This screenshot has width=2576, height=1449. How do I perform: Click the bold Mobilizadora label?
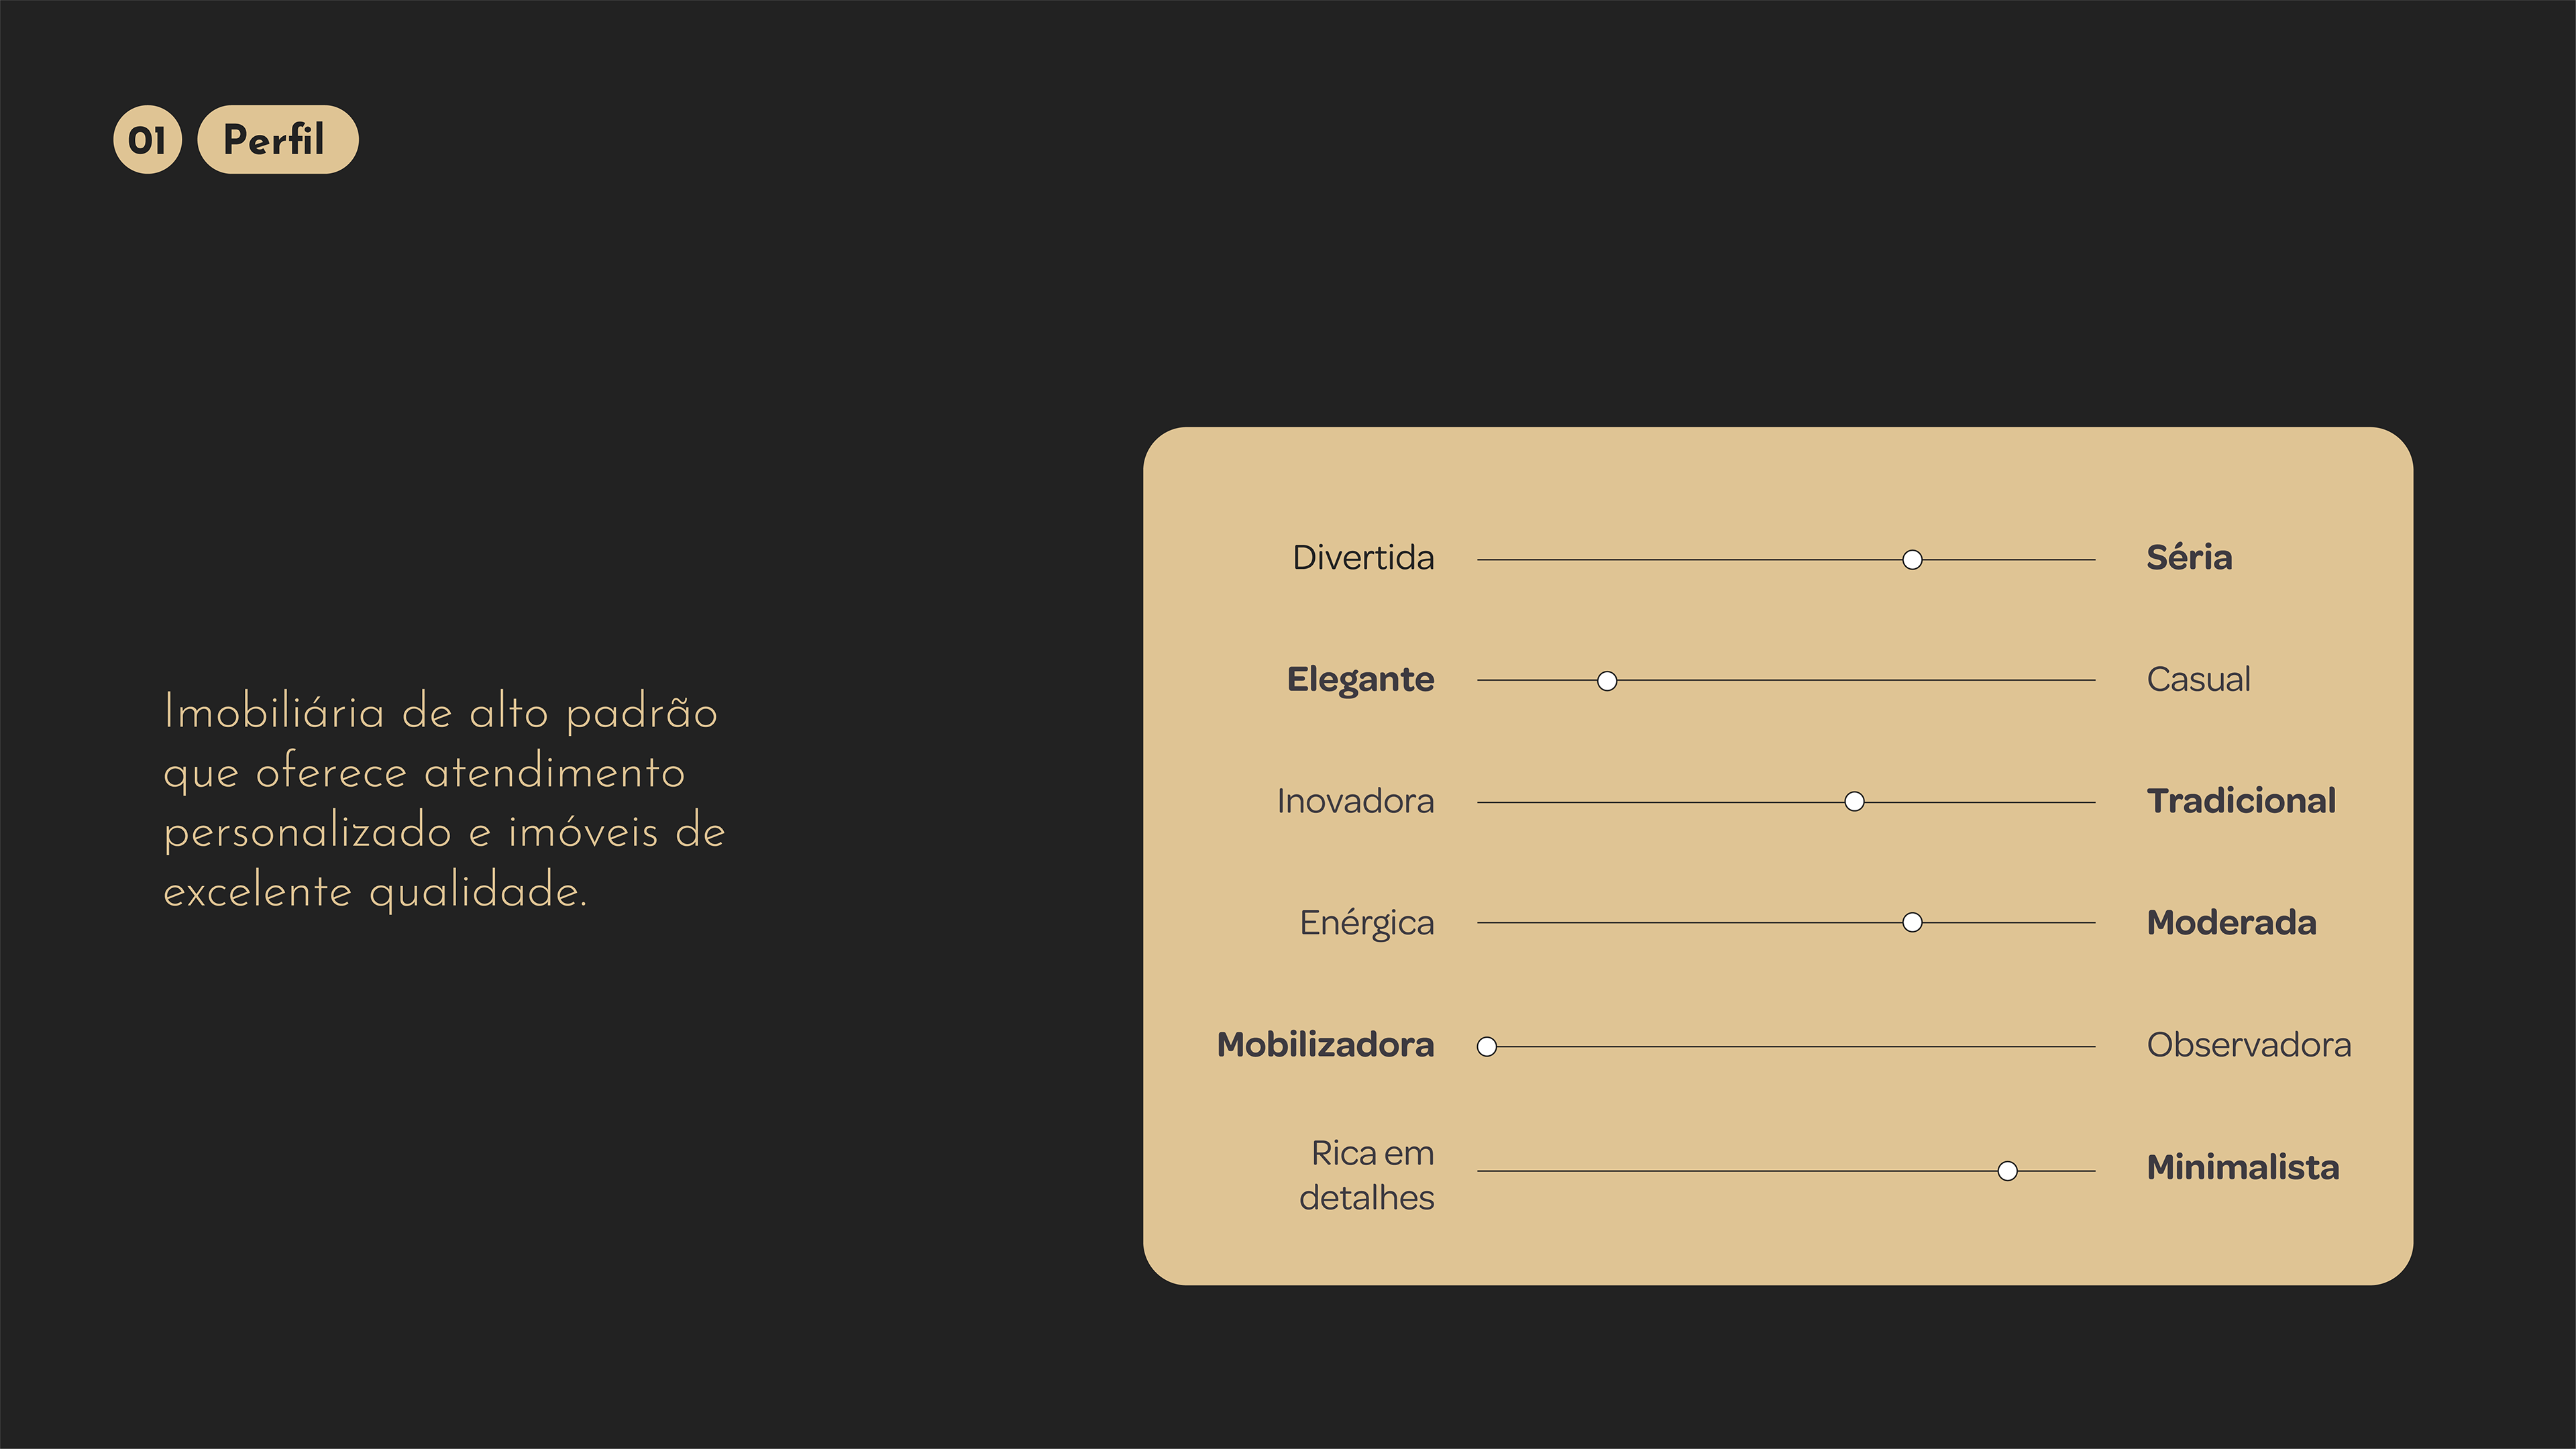click(x=1325, y=1045)
